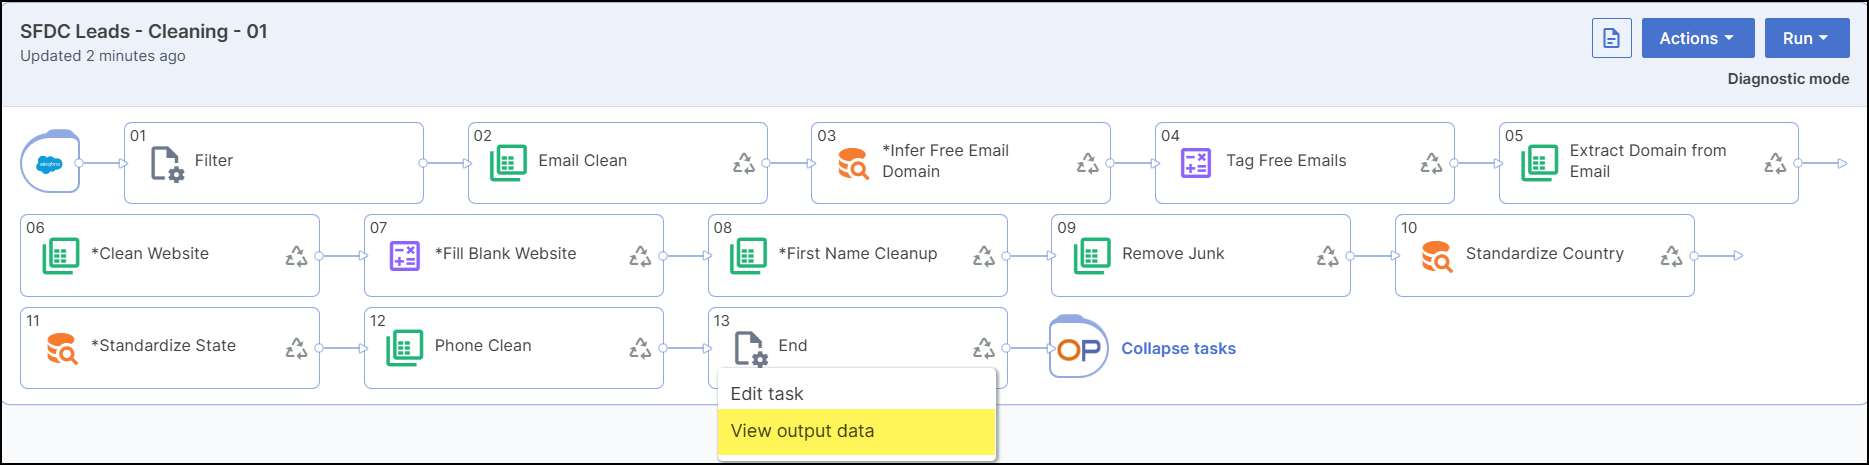Image resolution: width=1869 pixels, height=465 pixels.
Task: Click recycle icon on Extract Domain task
Action: coord(1774,163)
